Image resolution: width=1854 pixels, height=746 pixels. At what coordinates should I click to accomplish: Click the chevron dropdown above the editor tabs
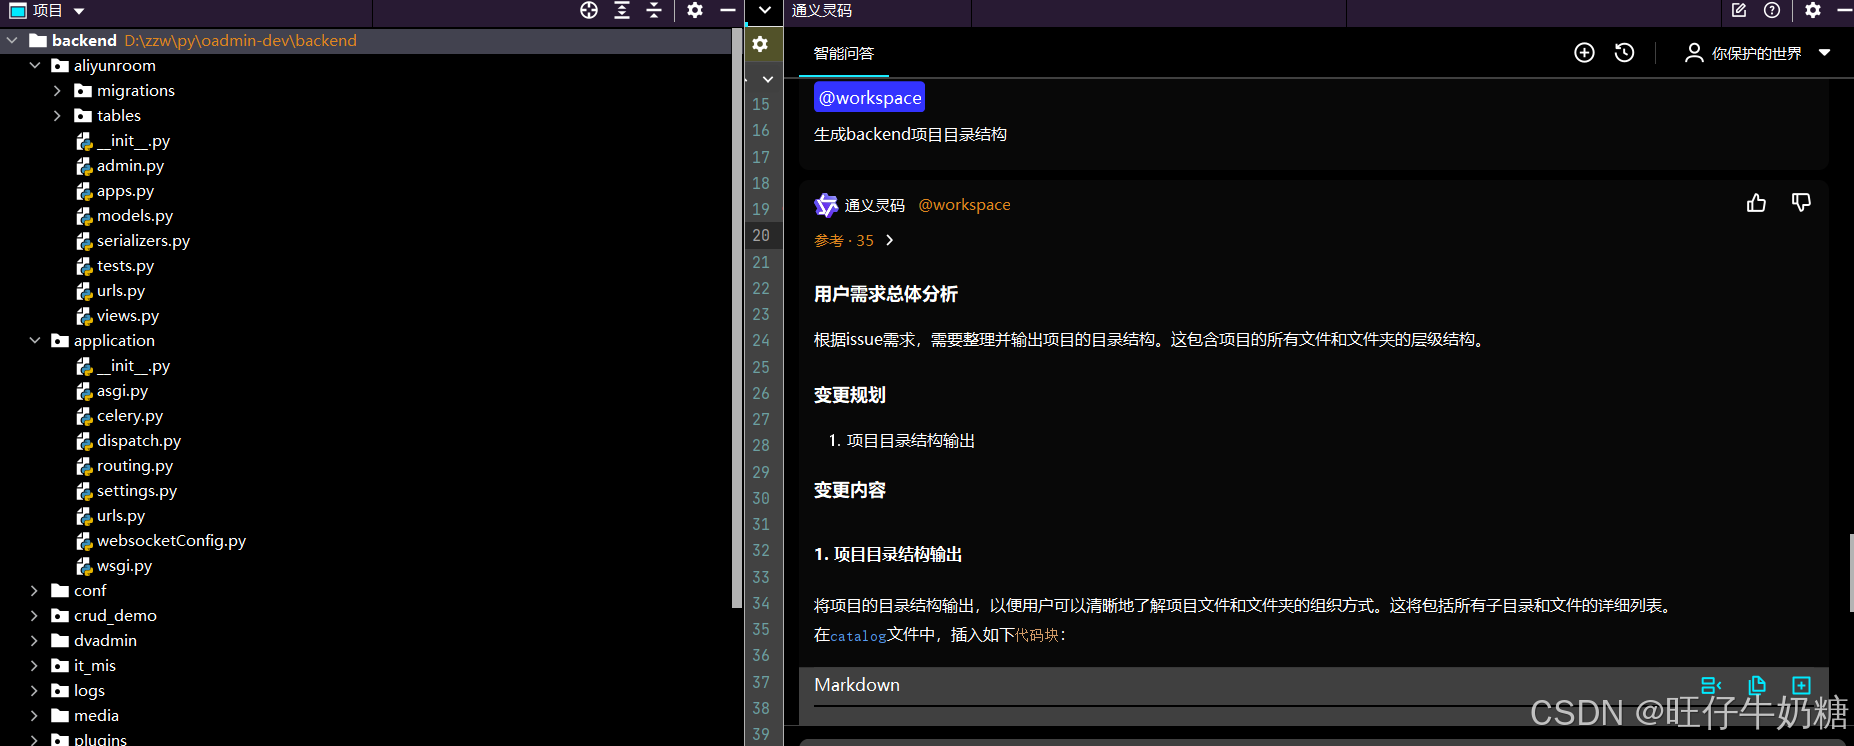tap(764, 10)
